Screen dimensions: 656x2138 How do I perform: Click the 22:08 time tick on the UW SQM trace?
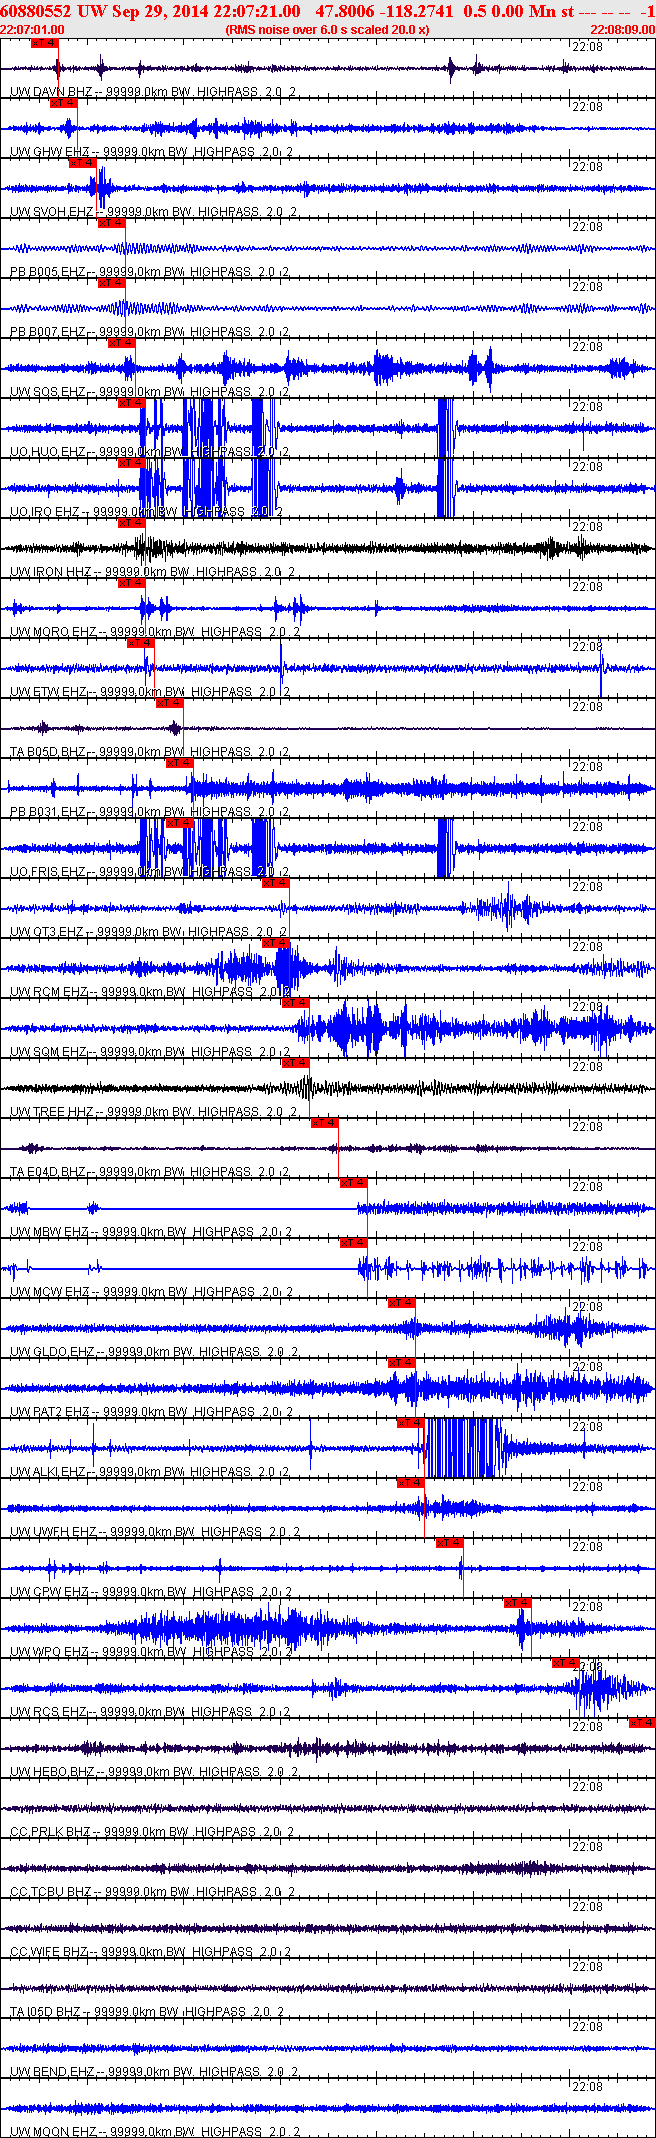coord(587,1007)
